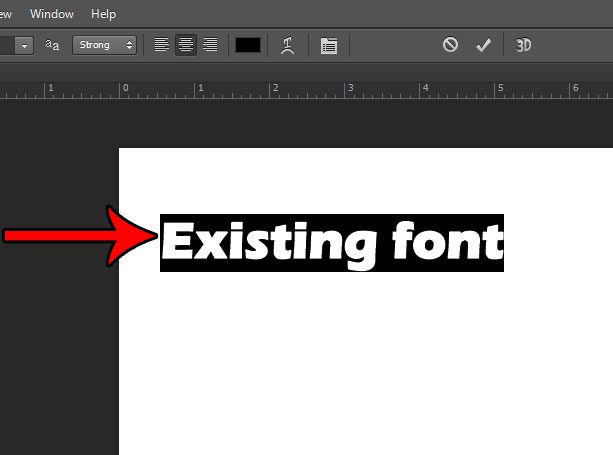Left align the text
Viewport: 613px width, 455px height.
pos(161,45)
